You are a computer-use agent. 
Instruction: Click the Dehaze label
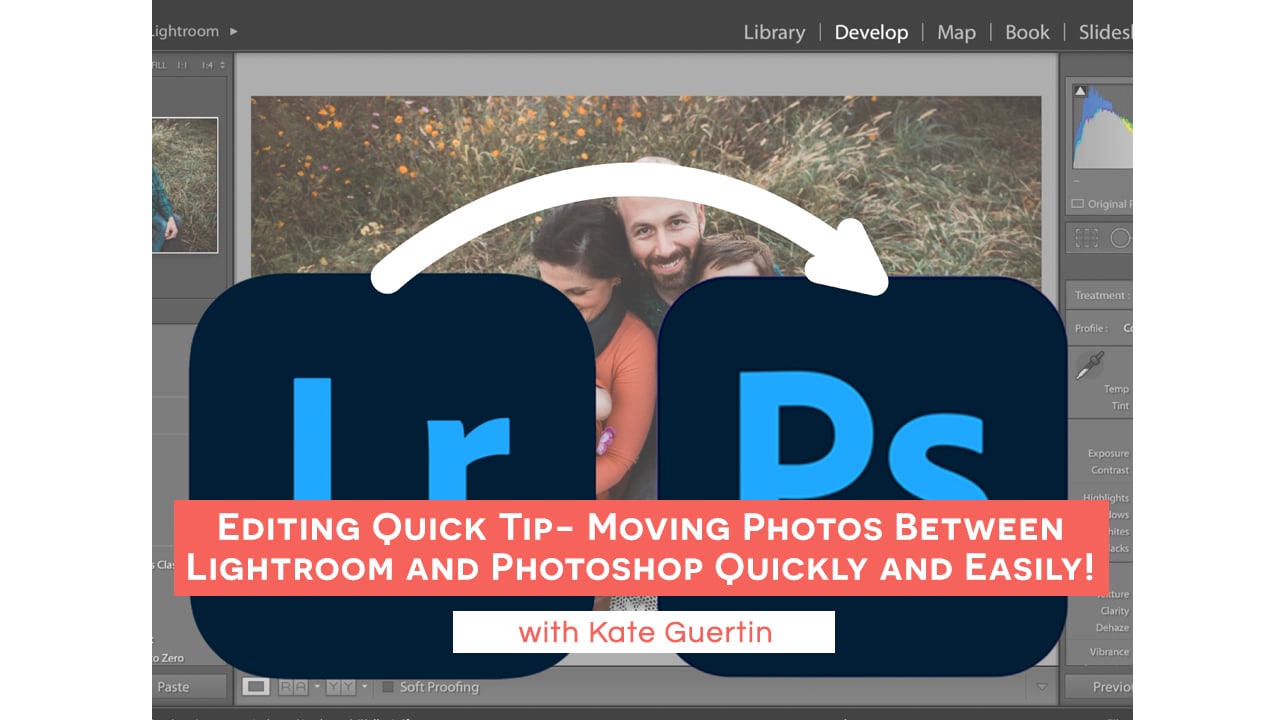tap(1112, 628)
